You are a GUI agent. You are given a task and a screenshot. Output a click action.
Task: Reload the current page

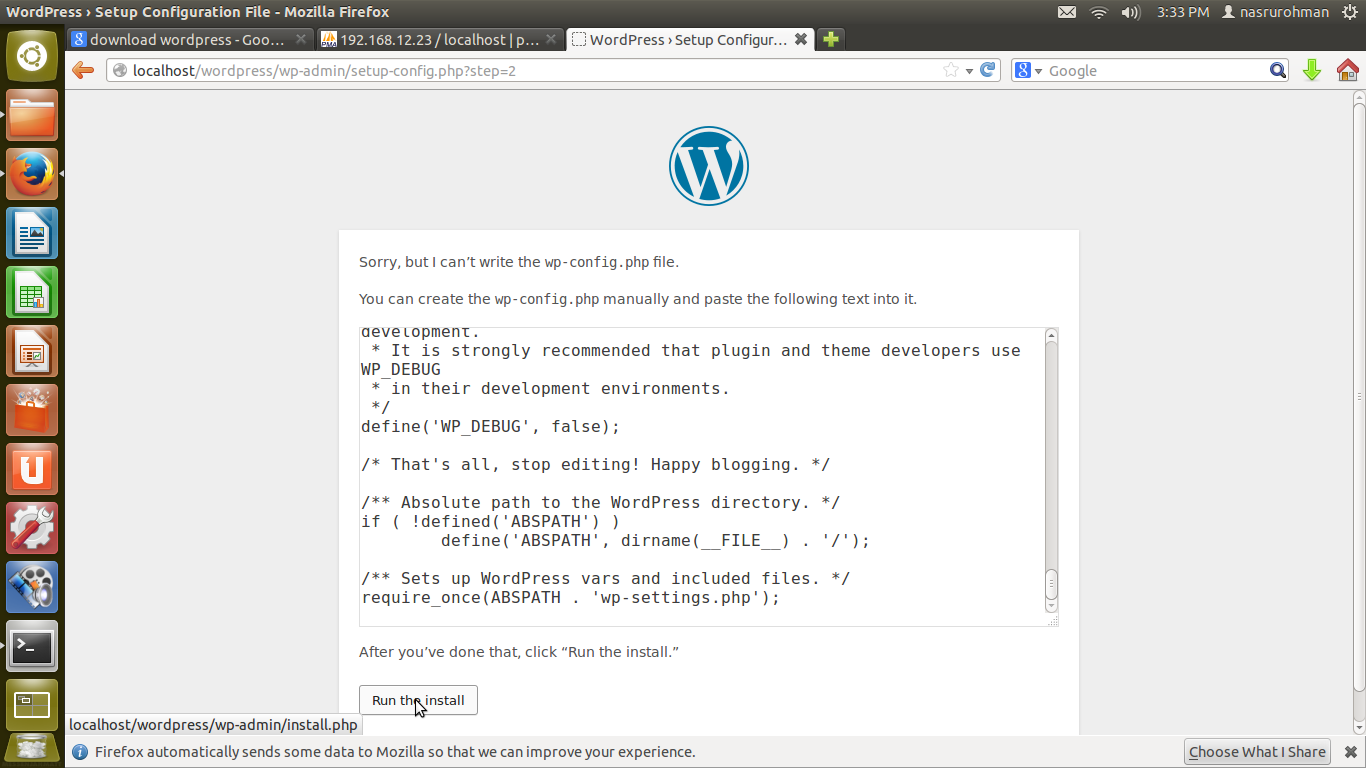988,70
